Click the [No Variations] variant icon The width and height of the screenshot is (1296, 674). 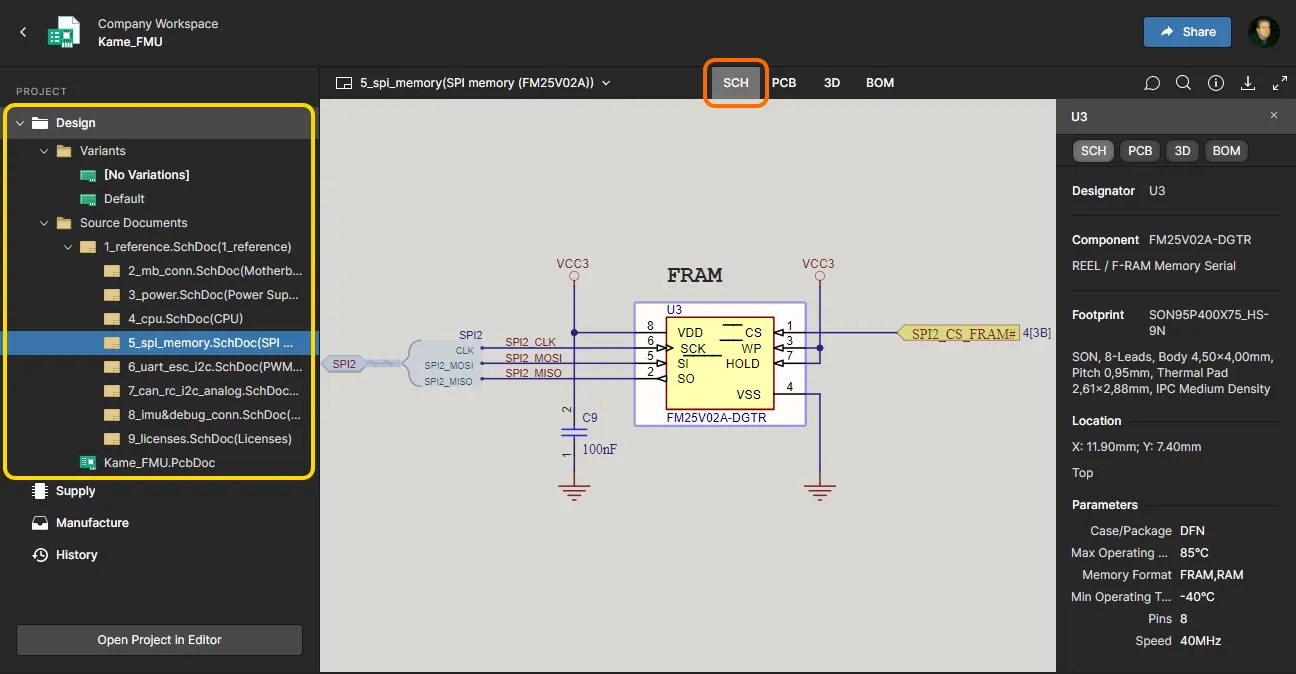click(x=88, y=175)
